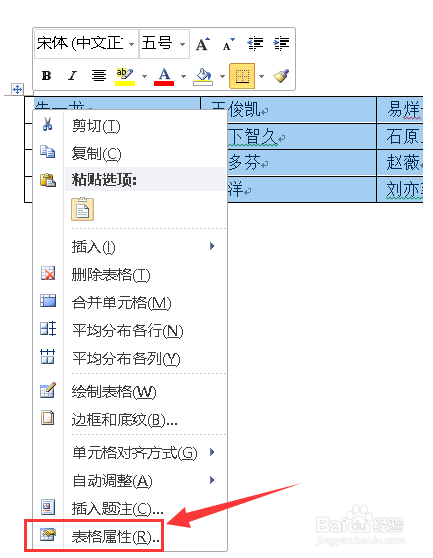Choose 平均分布各列(Y) menu entry
This screenshot has height=558, width=433.
click(x=129, y=358)
